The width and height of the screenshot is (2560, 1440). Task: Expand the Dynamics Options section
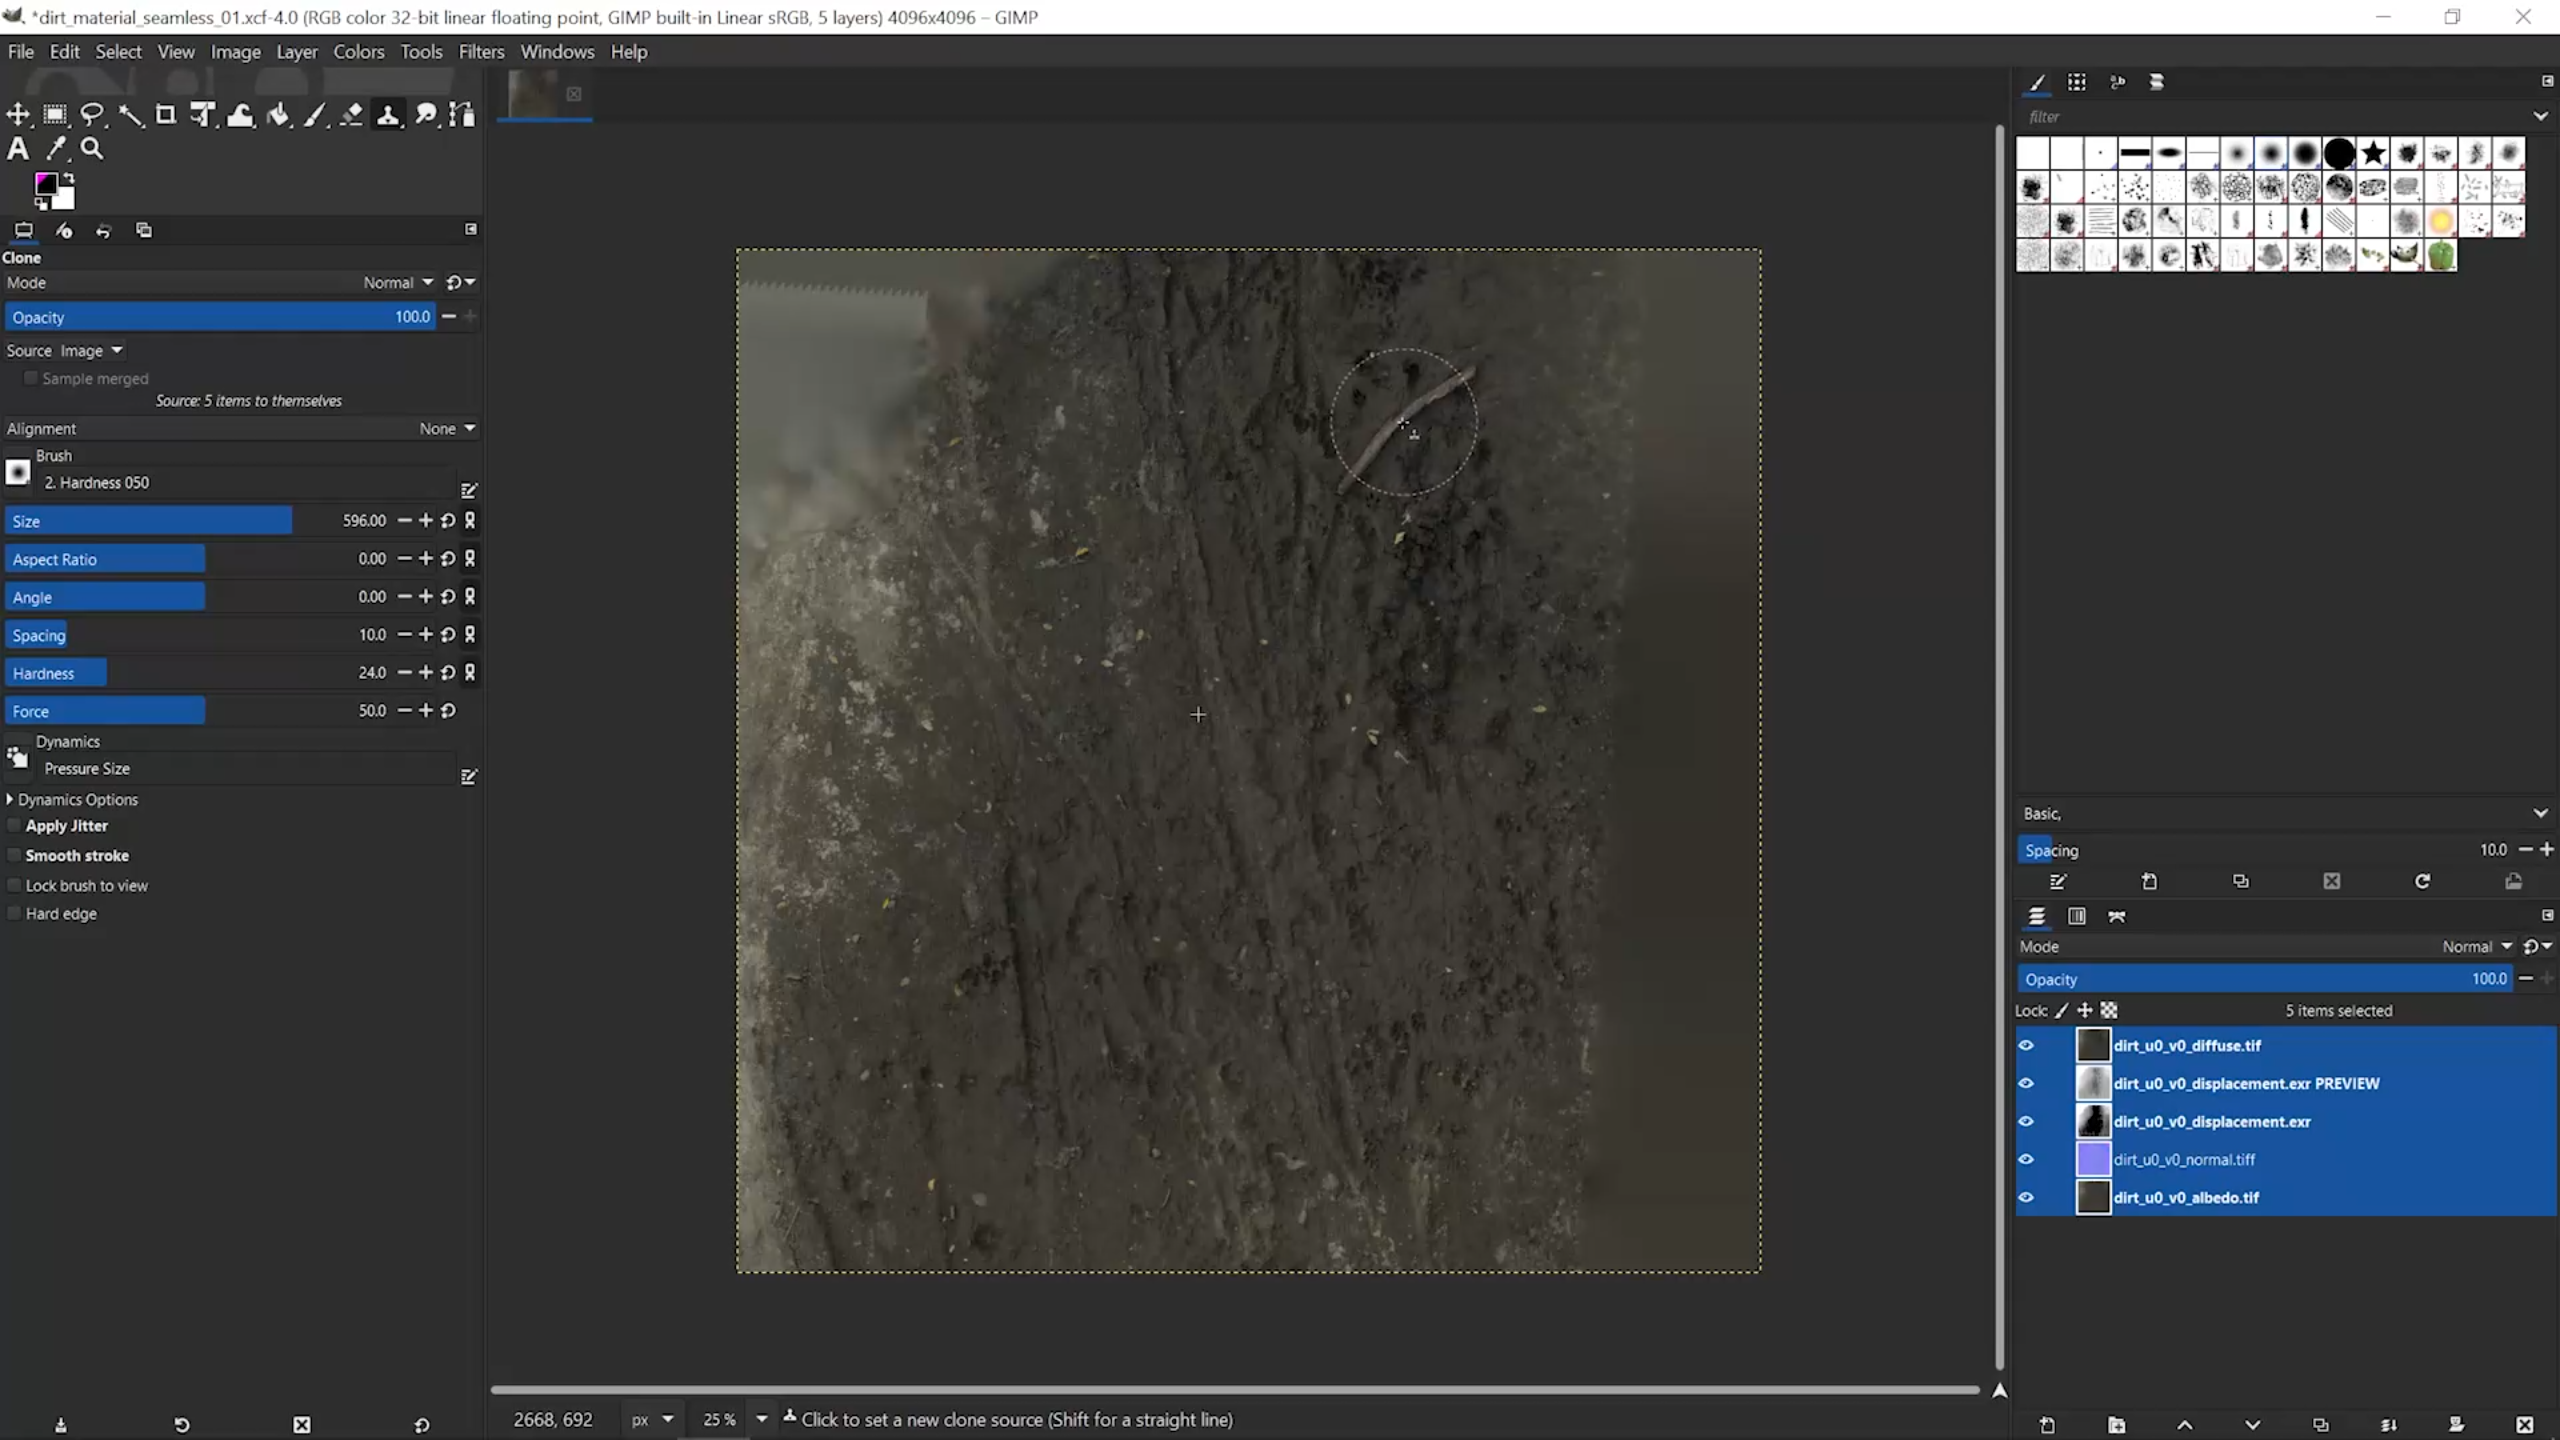[10, 799]
